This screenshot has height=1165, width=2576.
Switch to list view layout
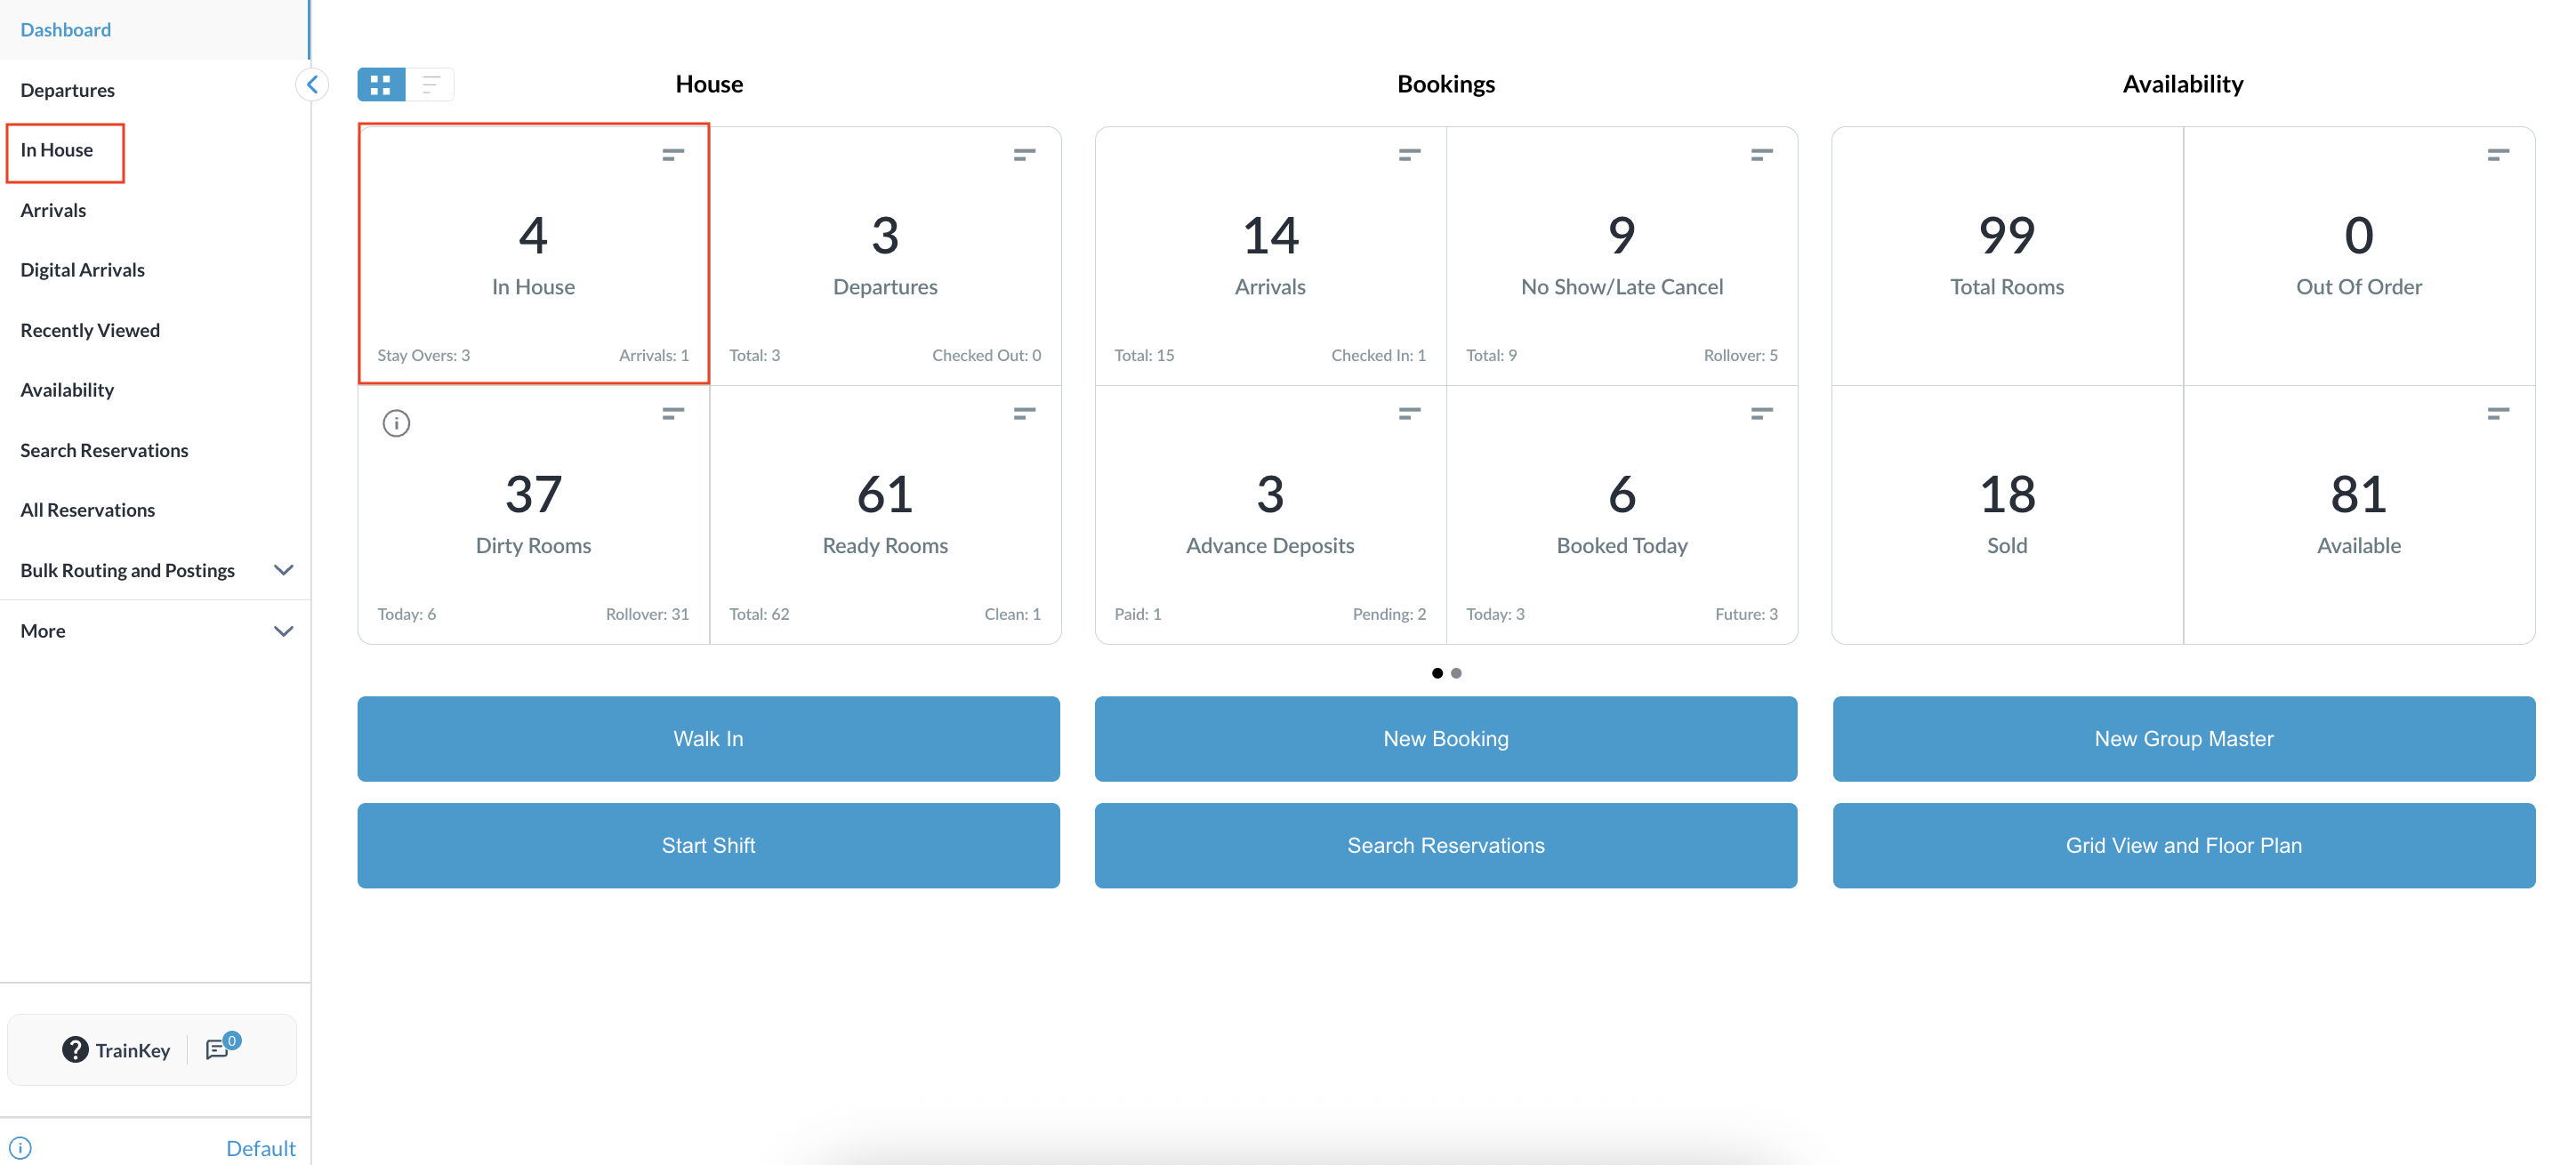pos(431,85)
